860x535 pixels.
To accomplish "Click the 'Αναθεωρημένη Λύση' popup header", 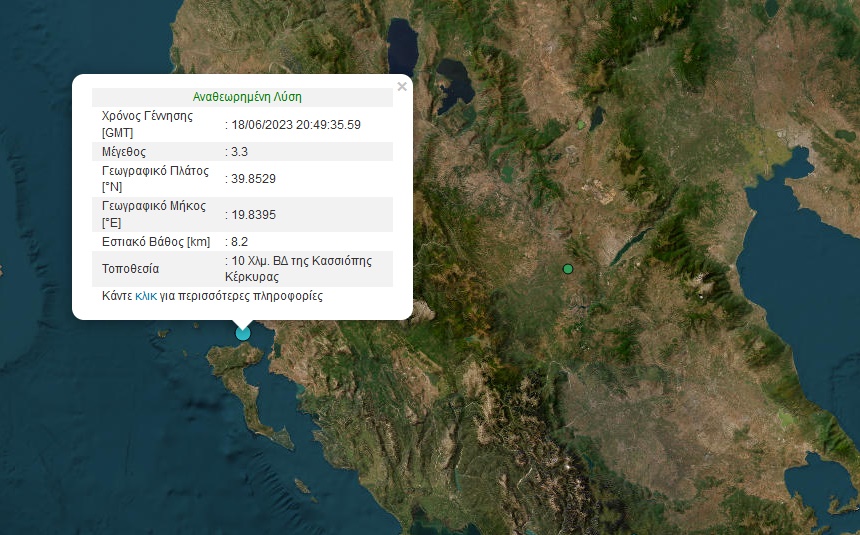I will (247, 97).
